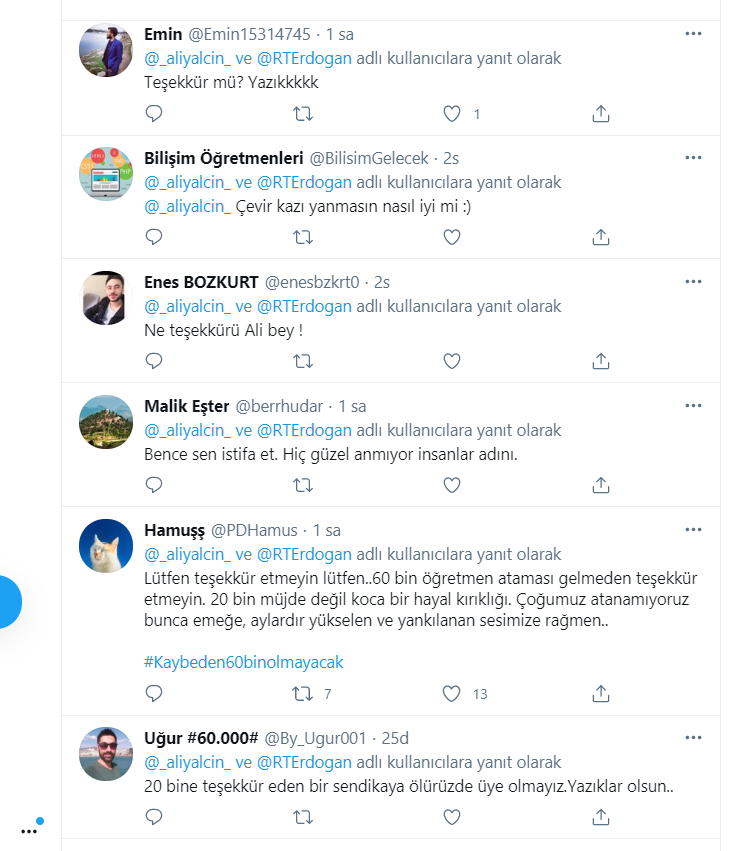Like Hamuşş's tweet with 13 likes
Image resolution: width=747 pixels, height=851 pixels.
point(452,693)
